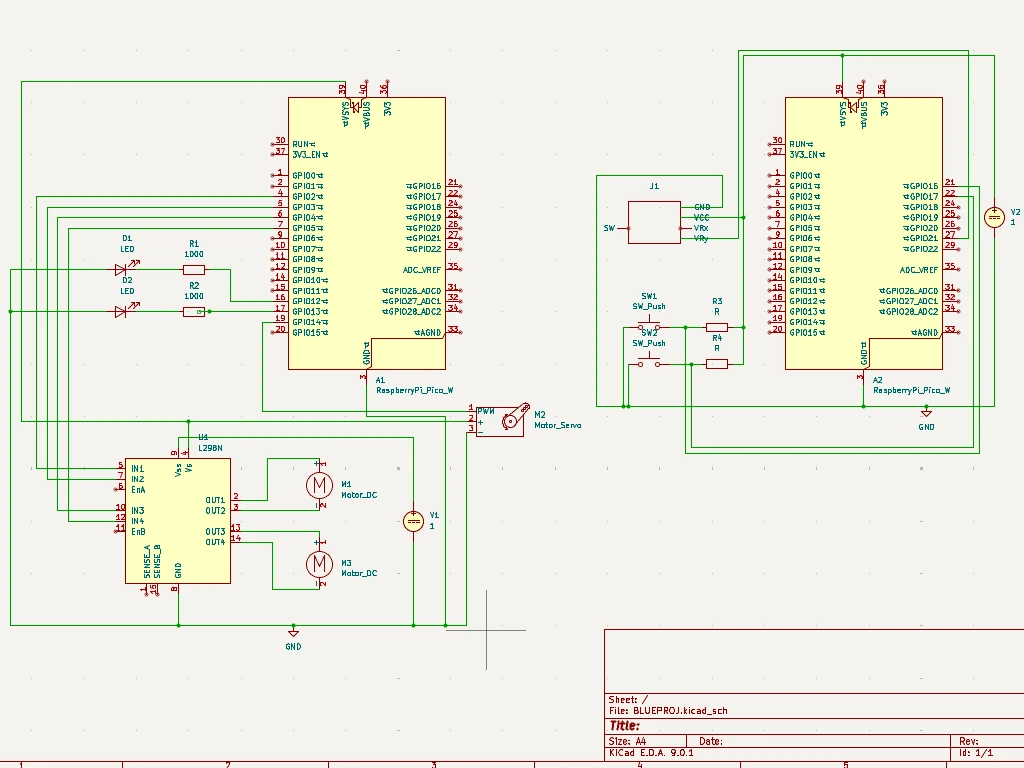Screen dimensions: 1024x768
Task: Select the GND power symbol below L298N circuit
Action: pos(293,632)
